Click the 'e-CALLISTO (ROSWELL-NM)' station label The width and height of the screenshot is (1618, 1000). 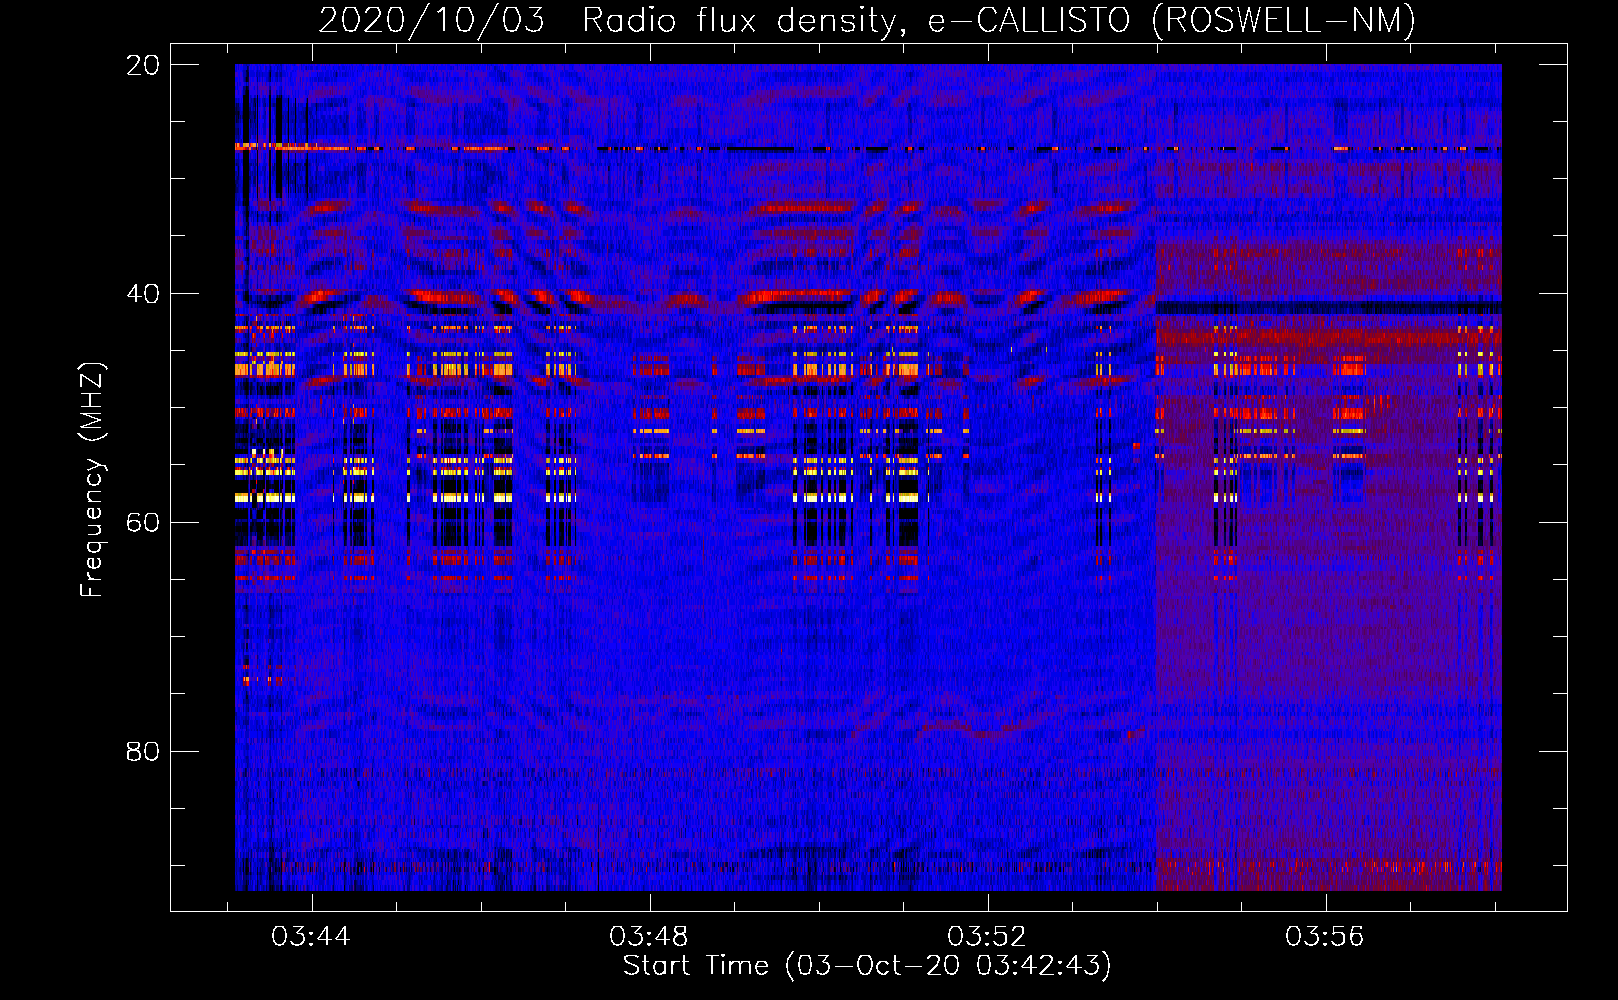click(x=1172, y=20)
